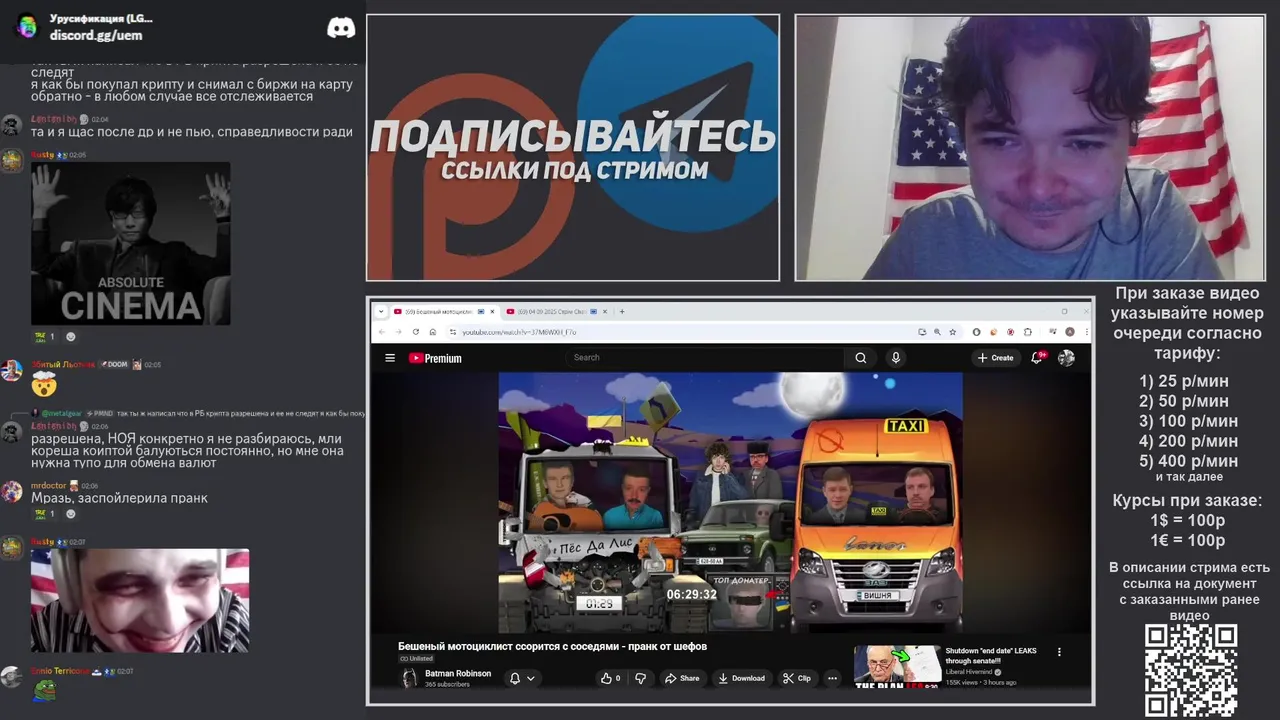This screenshot has height=720, width=1280.
Task: Click the Clip button under video
Action: point(797,678)
